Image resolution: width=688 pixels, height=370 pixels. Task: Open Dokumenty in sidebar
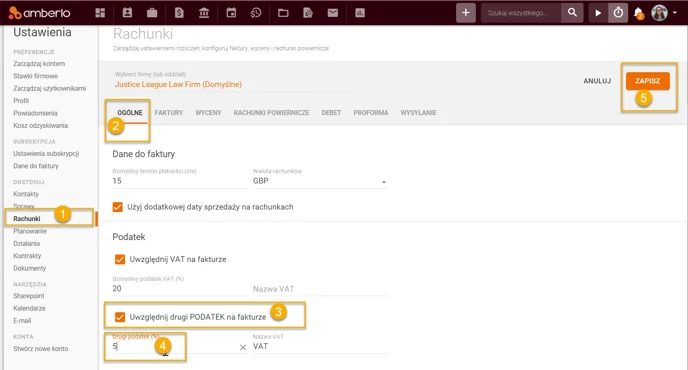(29, 268)
